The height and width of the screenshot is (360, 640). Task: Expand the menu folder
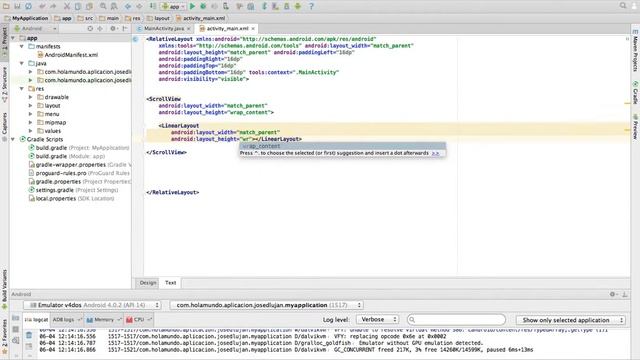pyautogui.click(x=31, y=114)
